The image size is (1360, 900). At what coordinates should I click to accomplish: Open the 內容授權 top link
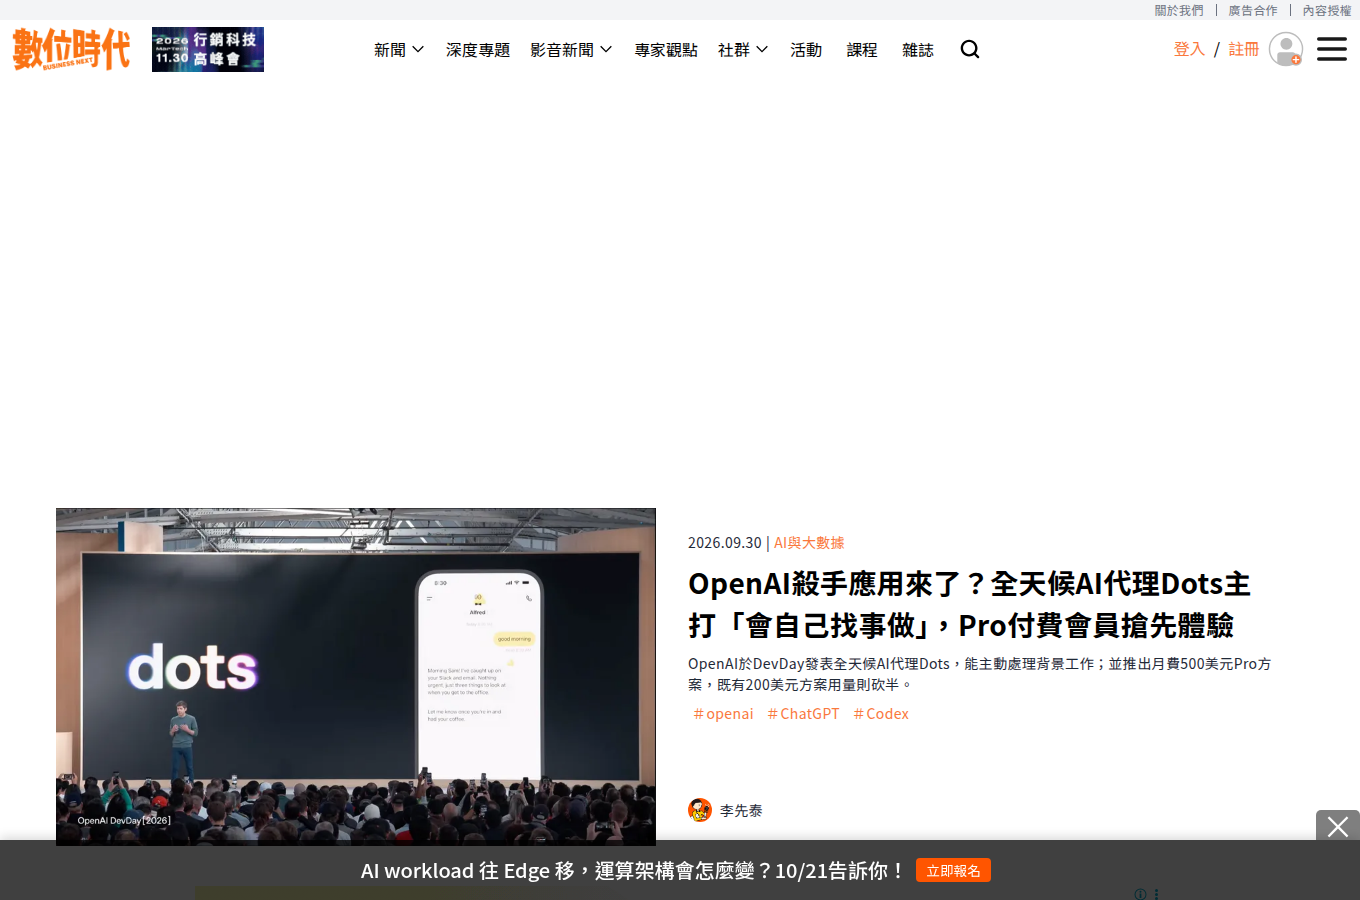point(1327,10)
